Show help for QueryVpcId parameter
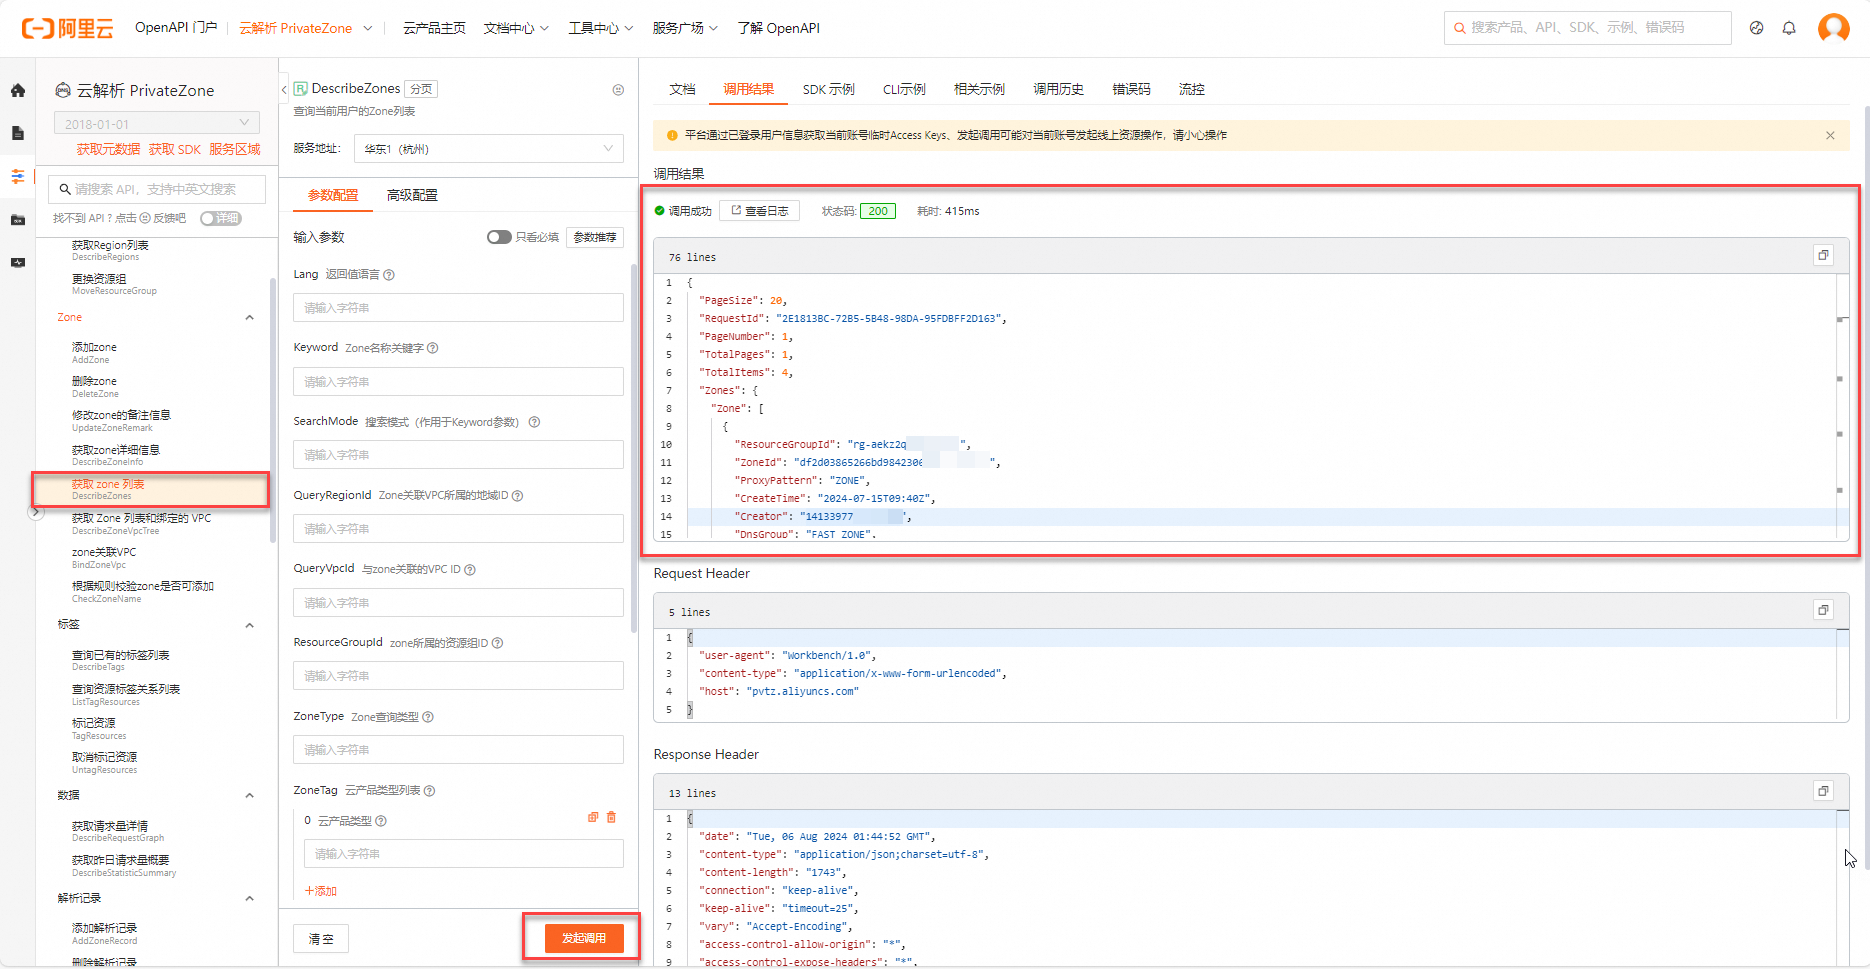The width and height of the screenshot is (1870, 969). coord(470,570)
